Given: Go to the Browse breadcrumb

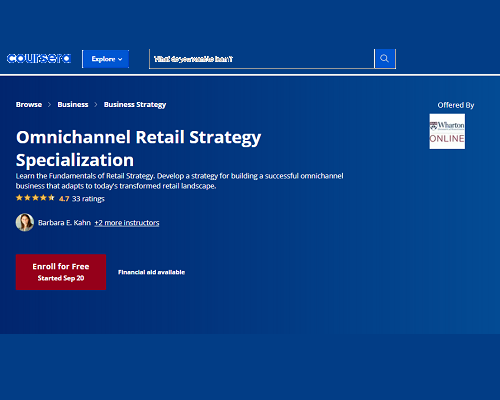Looking at the screenshot, I should pos(29,105).
